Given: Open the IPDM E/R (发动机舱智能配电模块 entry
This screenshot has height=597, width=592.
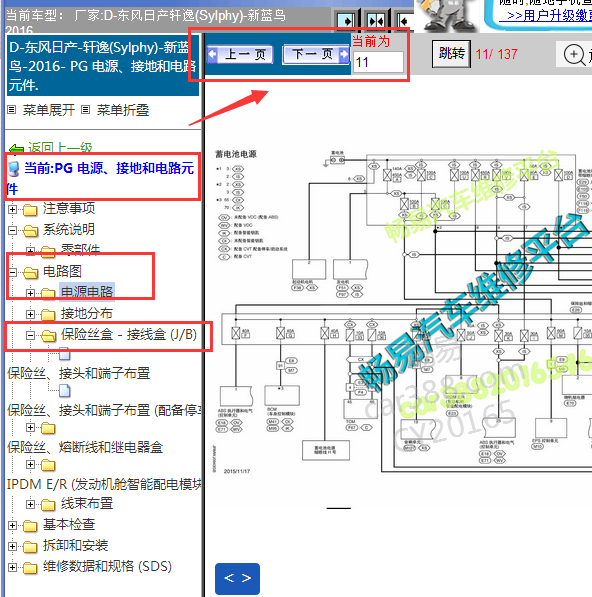Looking at the screenshot, I should click(104, 484).
